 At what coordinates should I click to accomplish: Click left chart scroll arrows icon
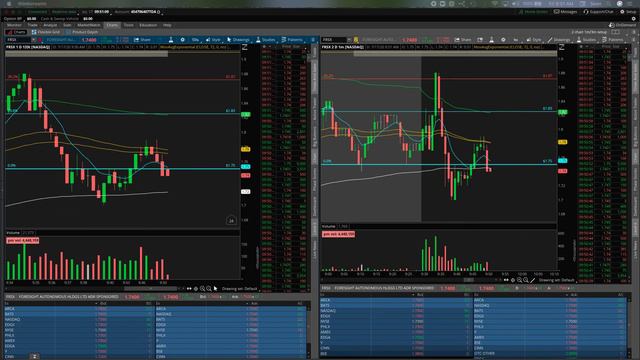click(x=189, y=289)
